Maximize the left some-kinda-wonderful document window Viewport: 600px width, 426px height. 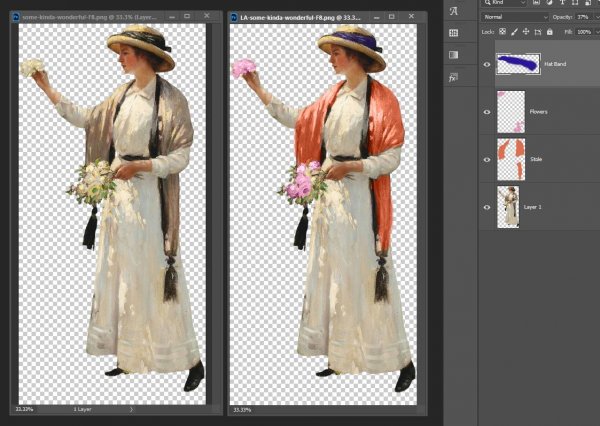(x=187, y=16)
